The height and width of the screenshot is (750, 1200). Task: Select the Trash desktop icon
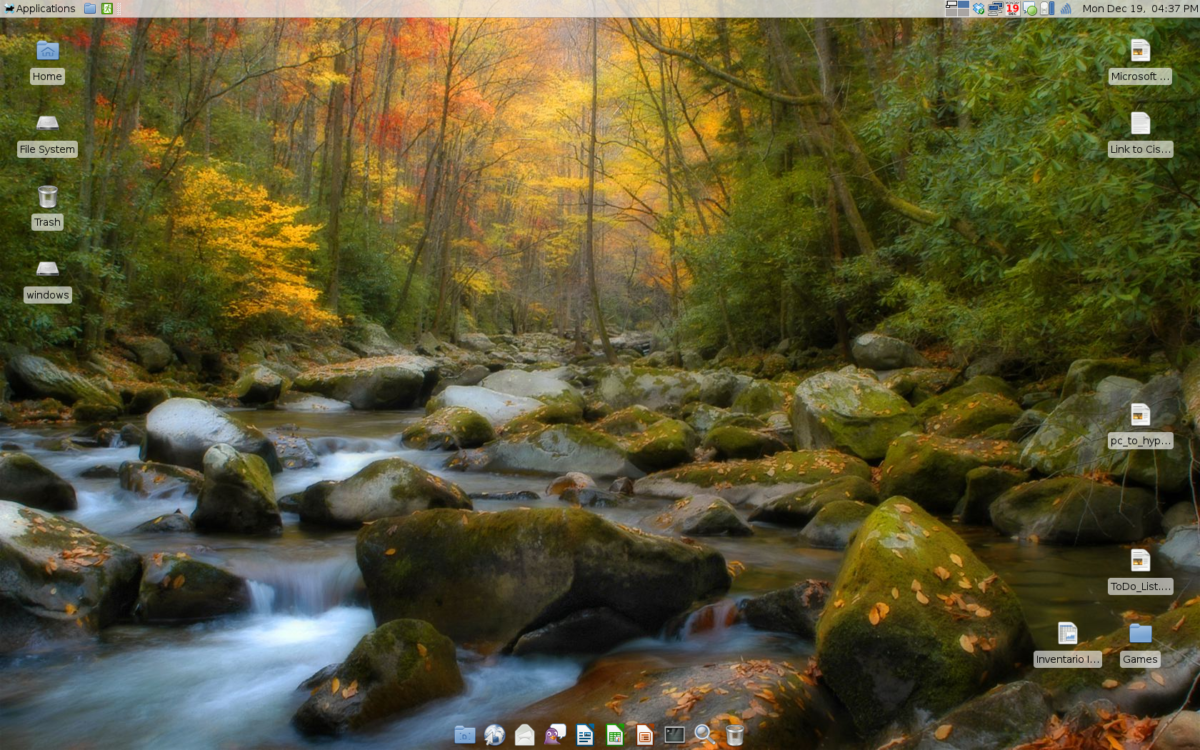(47, 196)
